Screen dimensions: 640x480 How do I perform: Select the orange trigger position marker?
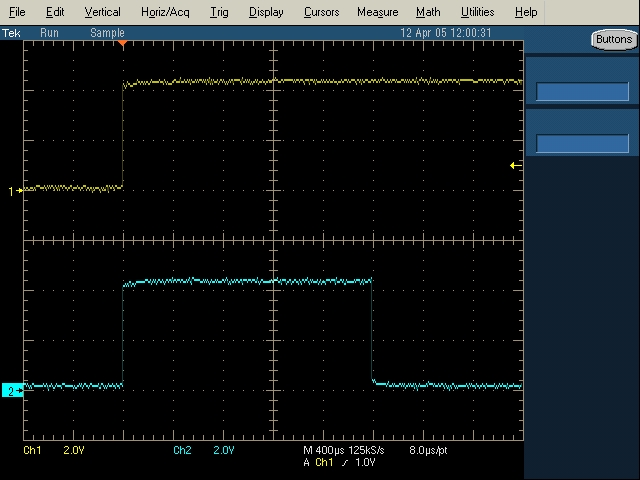(x=122, y=44)
